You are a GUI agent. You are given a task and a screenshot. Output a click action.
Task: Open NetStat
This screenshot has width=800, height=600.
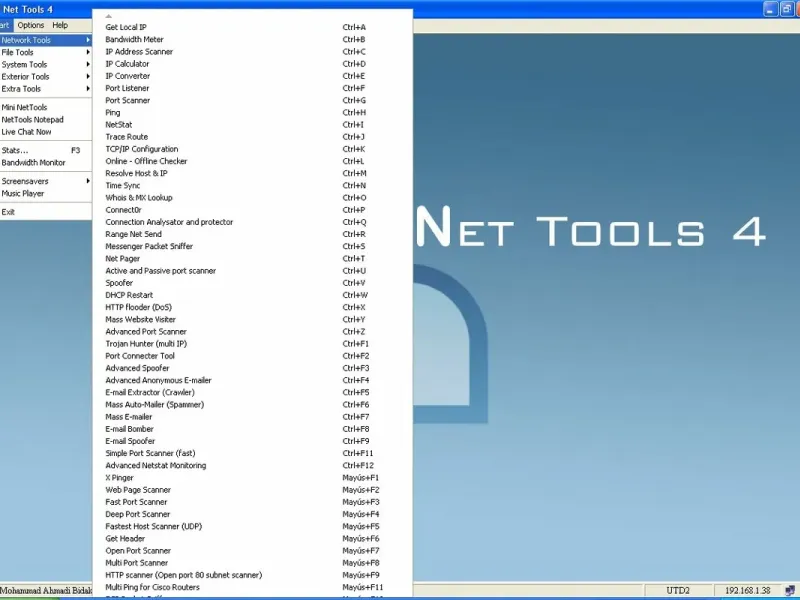tap(252, 124)
